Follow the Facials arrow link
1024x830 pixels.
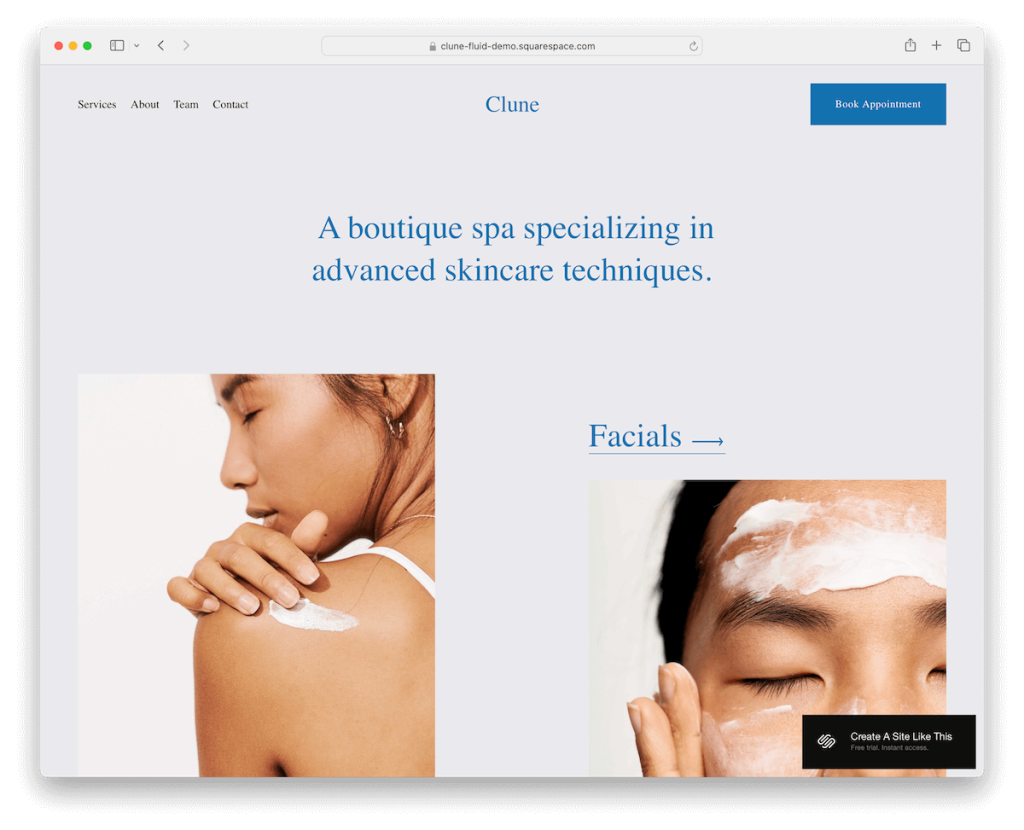click(x=656, y=436)
